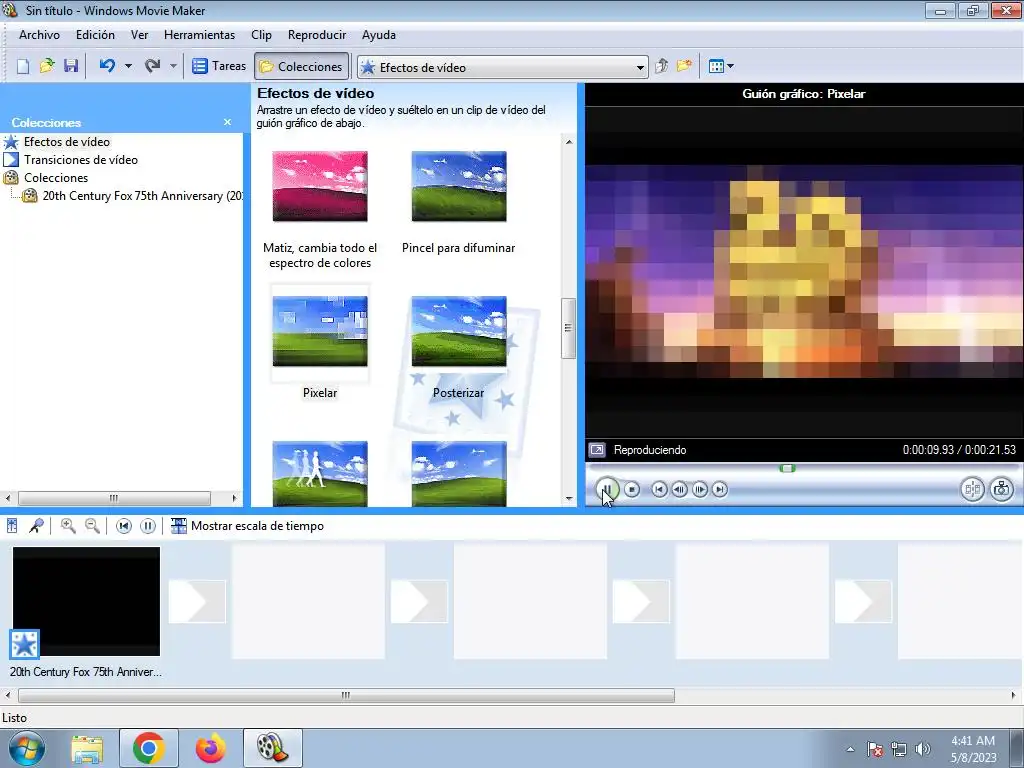Image resolution: width=1024 pixels, height=768 pixels.
Task: Click the preview seek bar position marker
Action: tap(788, 468)
